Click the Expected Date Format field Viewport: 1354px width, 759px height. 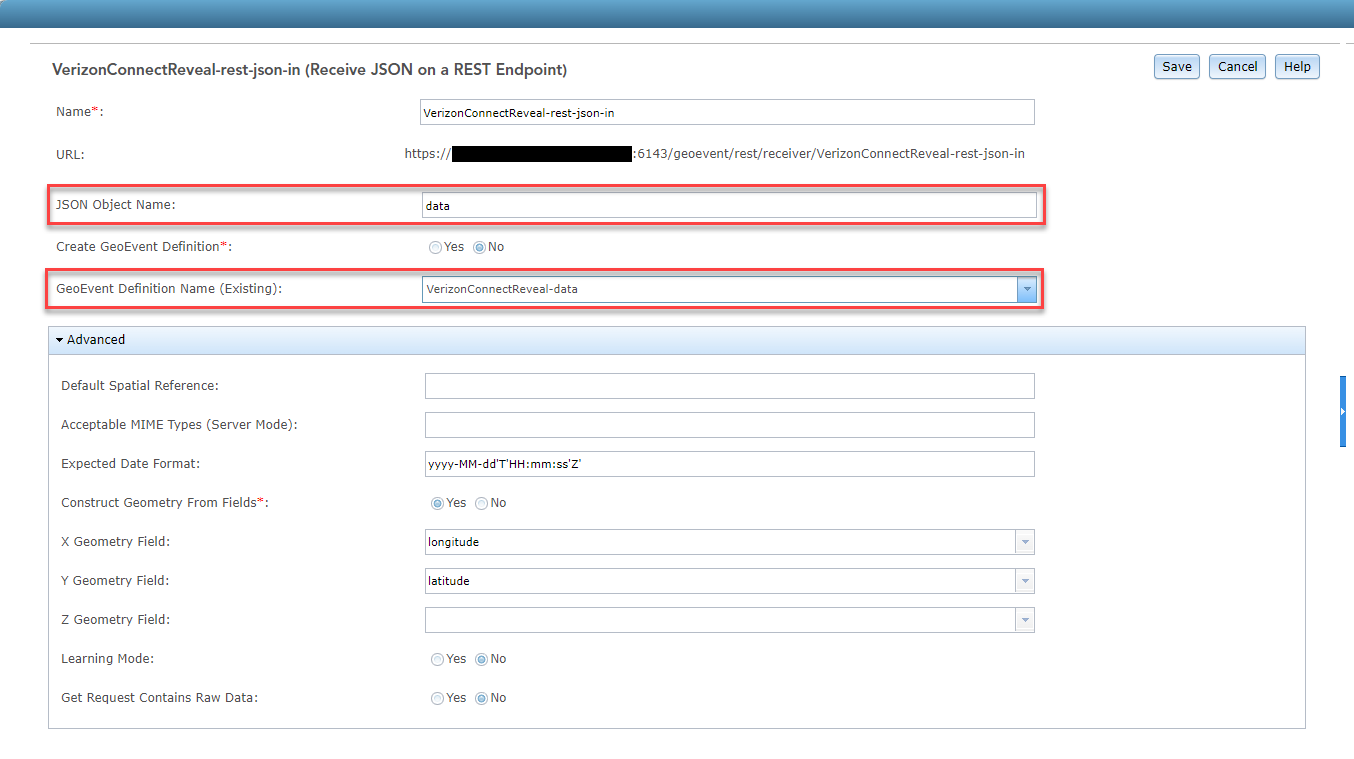click(729, 464)
